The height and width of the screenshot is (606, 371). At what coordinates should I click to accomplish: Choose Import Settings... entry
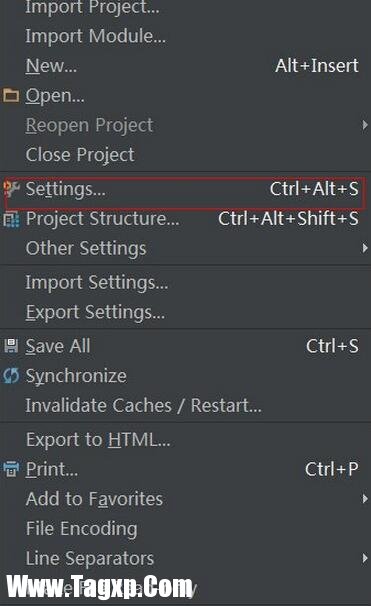point(186,283)
